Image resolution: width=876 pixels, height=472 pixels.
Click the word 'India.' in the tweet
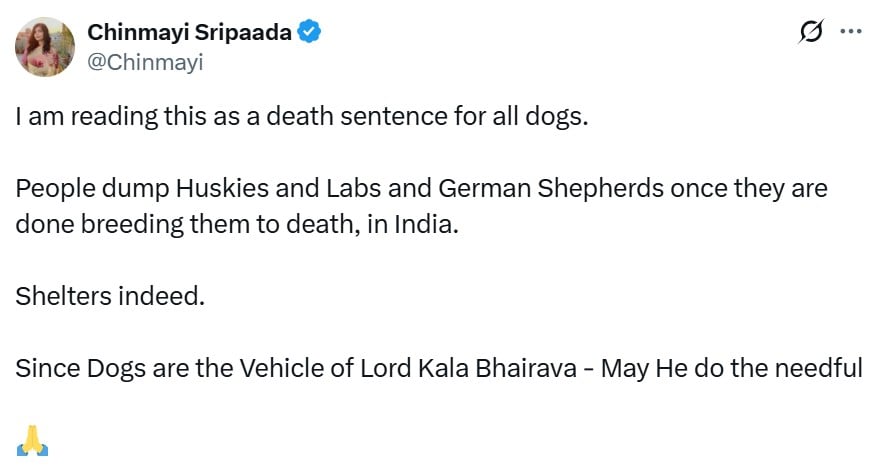426,225
